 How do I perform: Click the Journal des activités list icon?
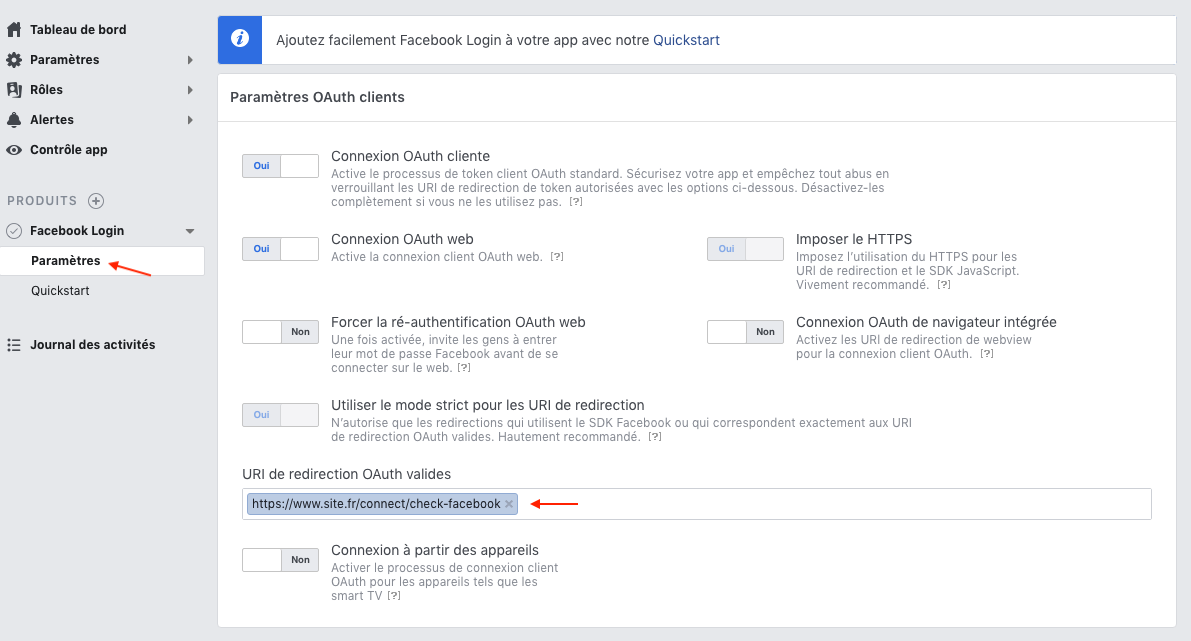pos(14,345)
